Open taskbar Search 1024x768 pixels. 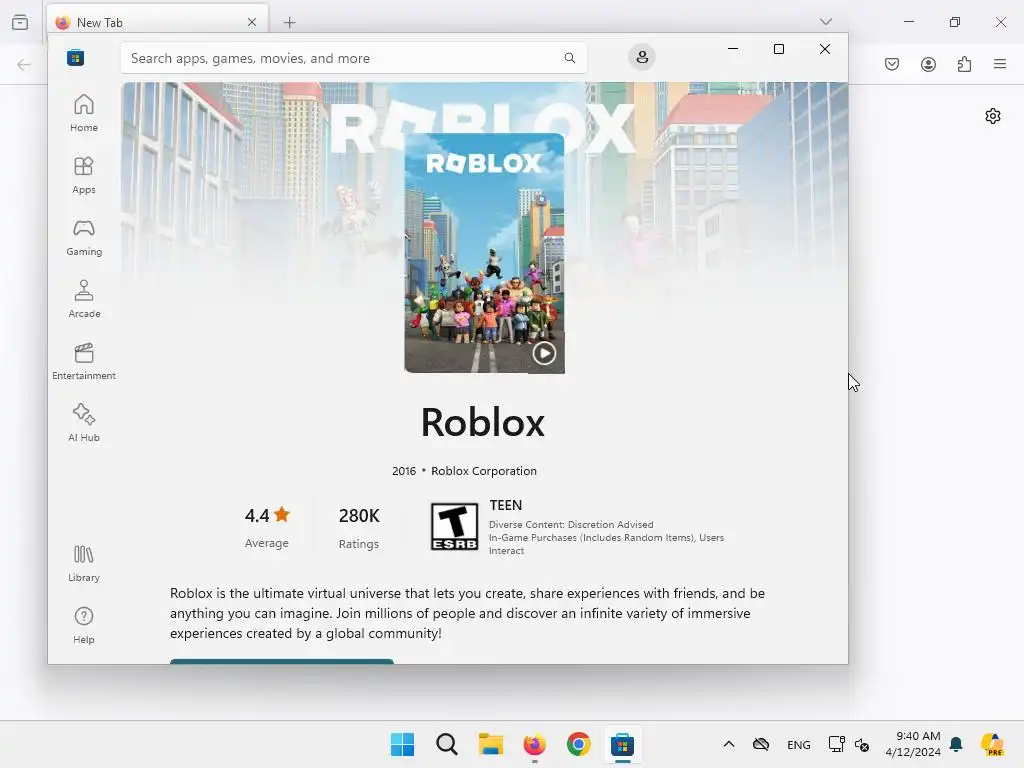tap(447, 744)
